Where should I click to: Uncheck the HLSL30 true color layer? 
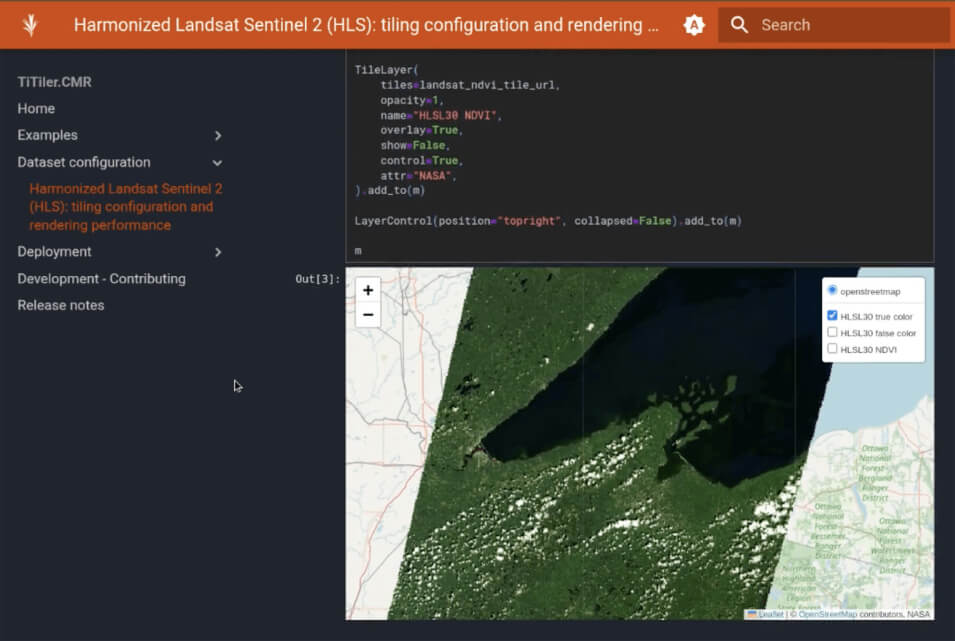tap(833, 316)
